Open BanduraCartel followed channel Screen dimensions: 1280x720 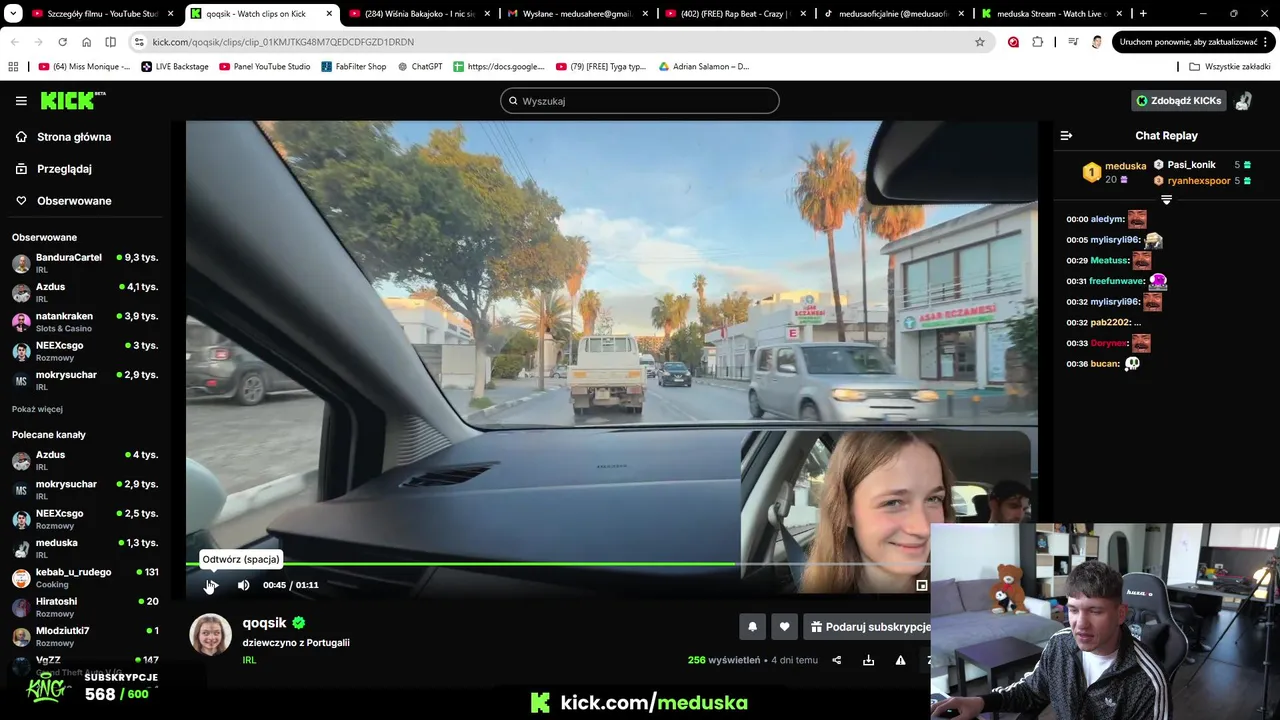(85, 263)
